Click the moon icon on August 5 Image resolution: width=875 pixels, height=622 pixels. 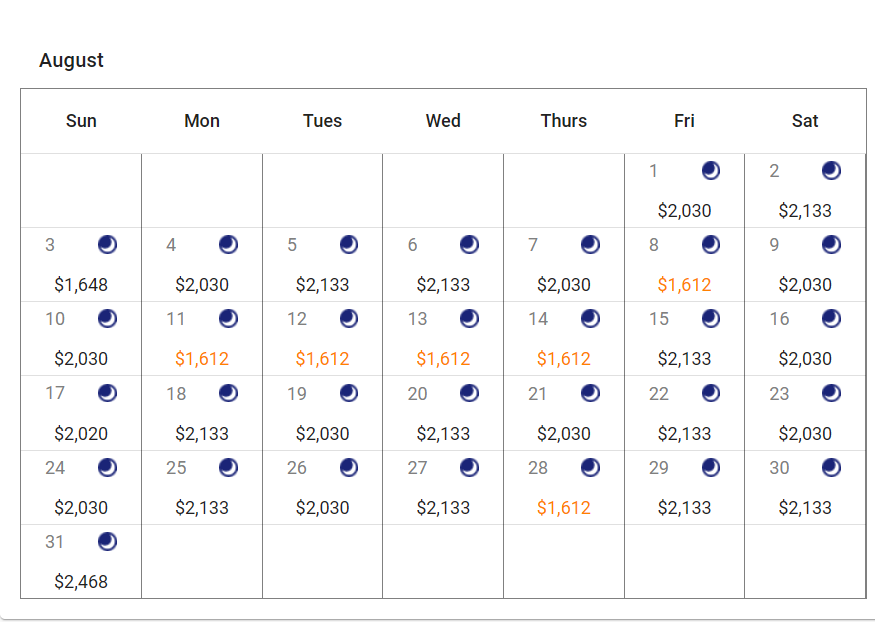click(349, 245)
